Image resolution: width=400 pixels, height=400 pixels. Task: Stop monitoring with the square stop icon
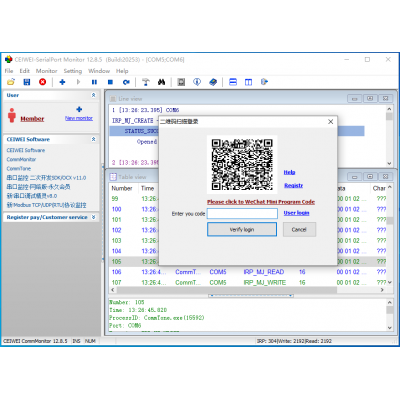click(110, 82)
